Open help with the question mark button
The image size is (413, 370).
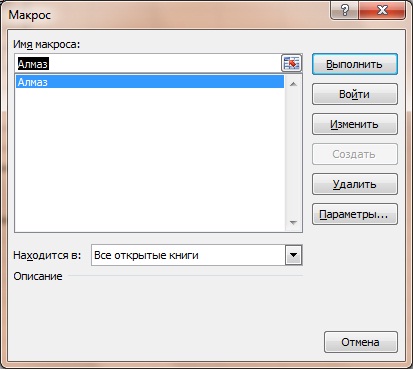[344, 11]
